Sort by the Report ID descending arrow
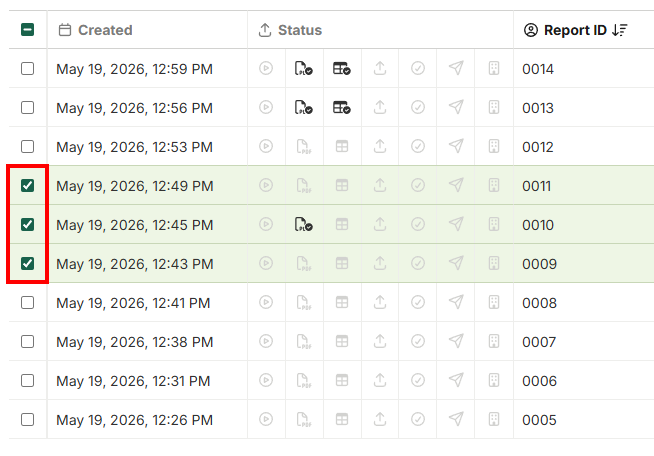Image resolution: width=654 pixels, height=456 pixels. (619, 30)
